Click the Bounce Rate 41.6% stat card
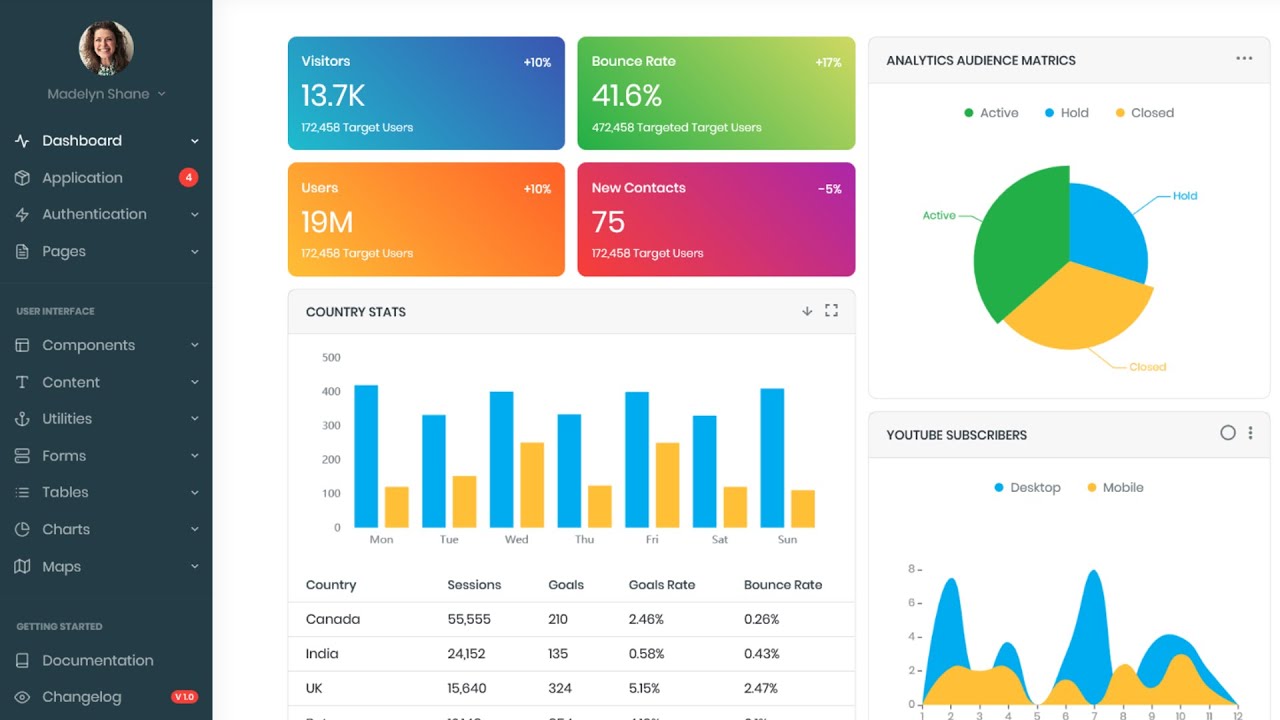The image size is (1280, 720). click(716, 93)
